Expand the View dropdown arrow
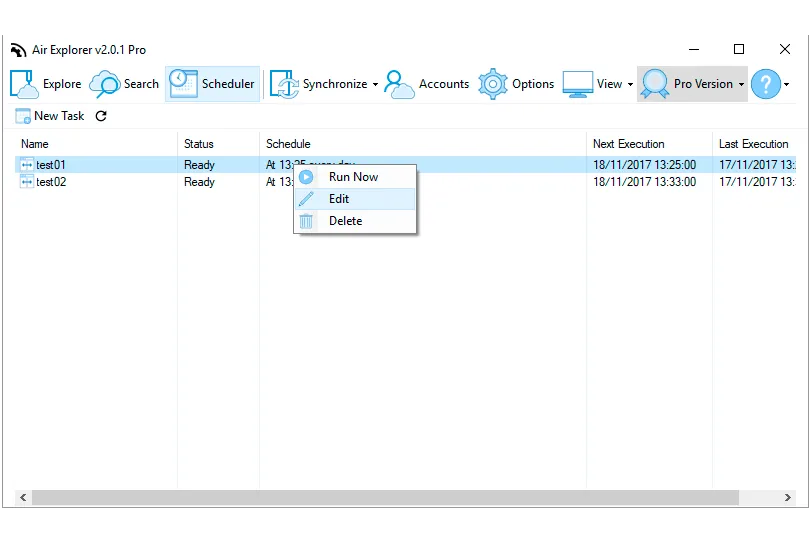This screenshot has height=543, width=811. pos(630,84)
